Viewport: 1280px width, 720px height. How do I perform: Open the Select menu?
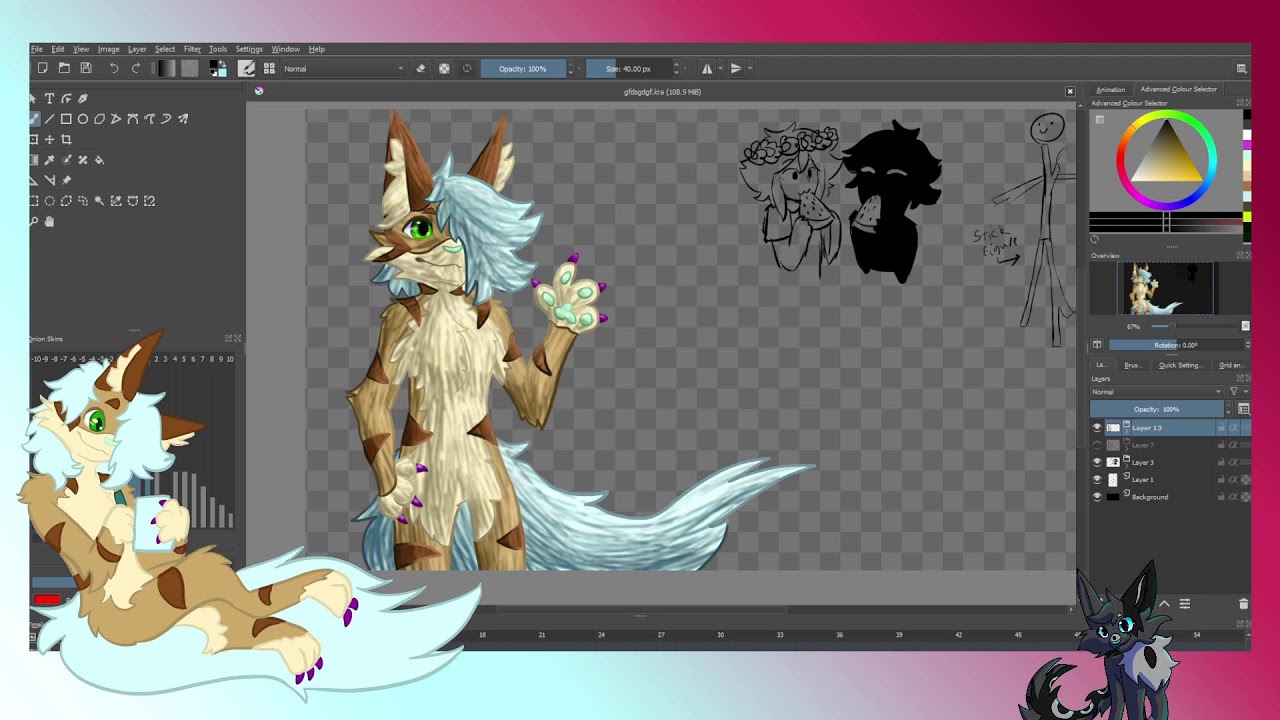(165, 49)
